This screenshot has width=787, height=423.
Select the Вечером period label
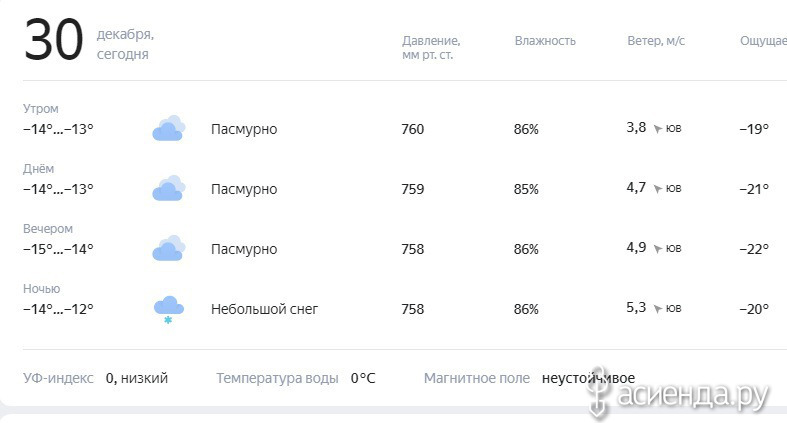48,228
